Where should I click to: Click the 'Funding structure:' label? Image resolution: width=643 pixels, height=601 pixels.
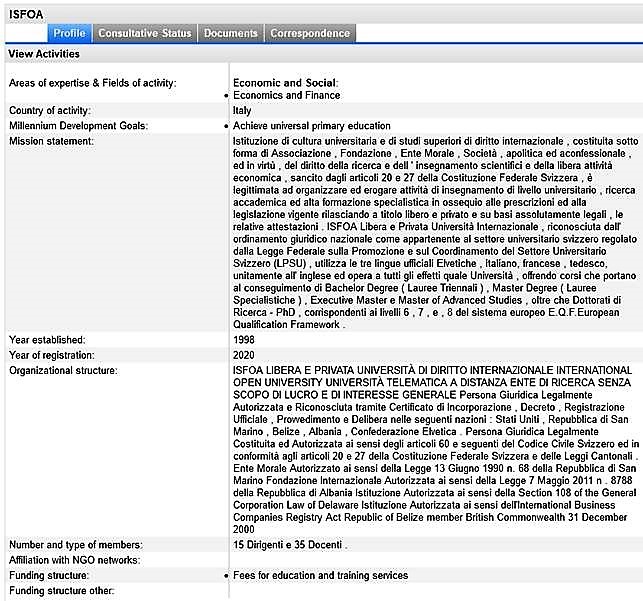[x=49, y=576]
